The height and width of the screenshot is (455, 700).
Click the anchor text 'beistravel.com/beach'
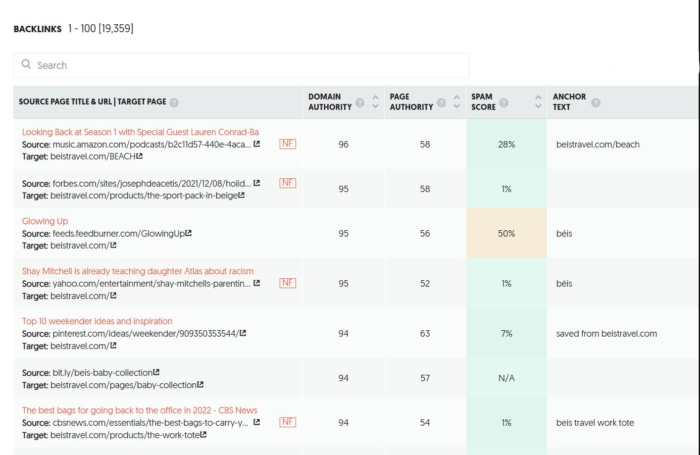tap(598, 144)
